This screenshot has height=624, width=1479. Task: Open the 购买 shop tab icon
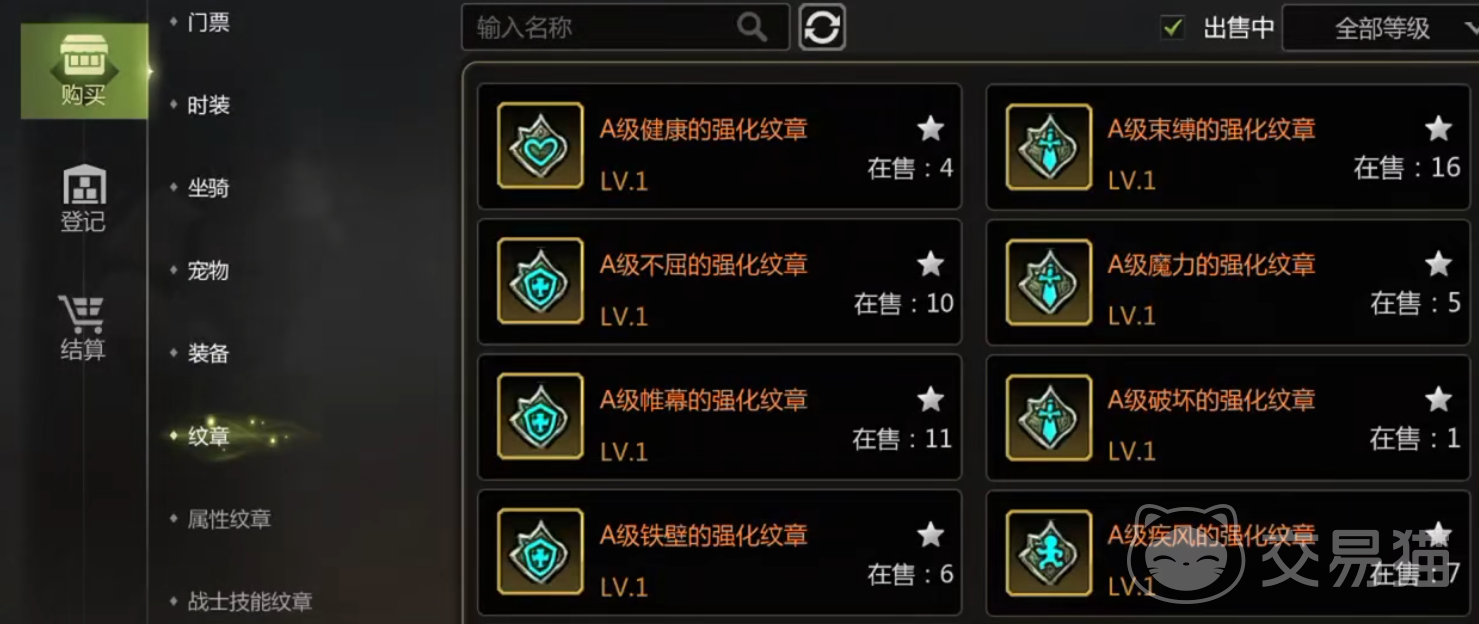(84, 71)
